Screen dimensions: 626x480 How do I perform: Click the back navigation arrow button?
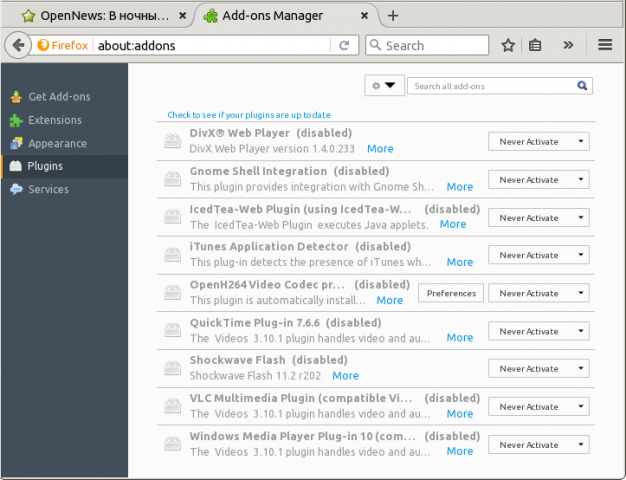tap(18, 45)
